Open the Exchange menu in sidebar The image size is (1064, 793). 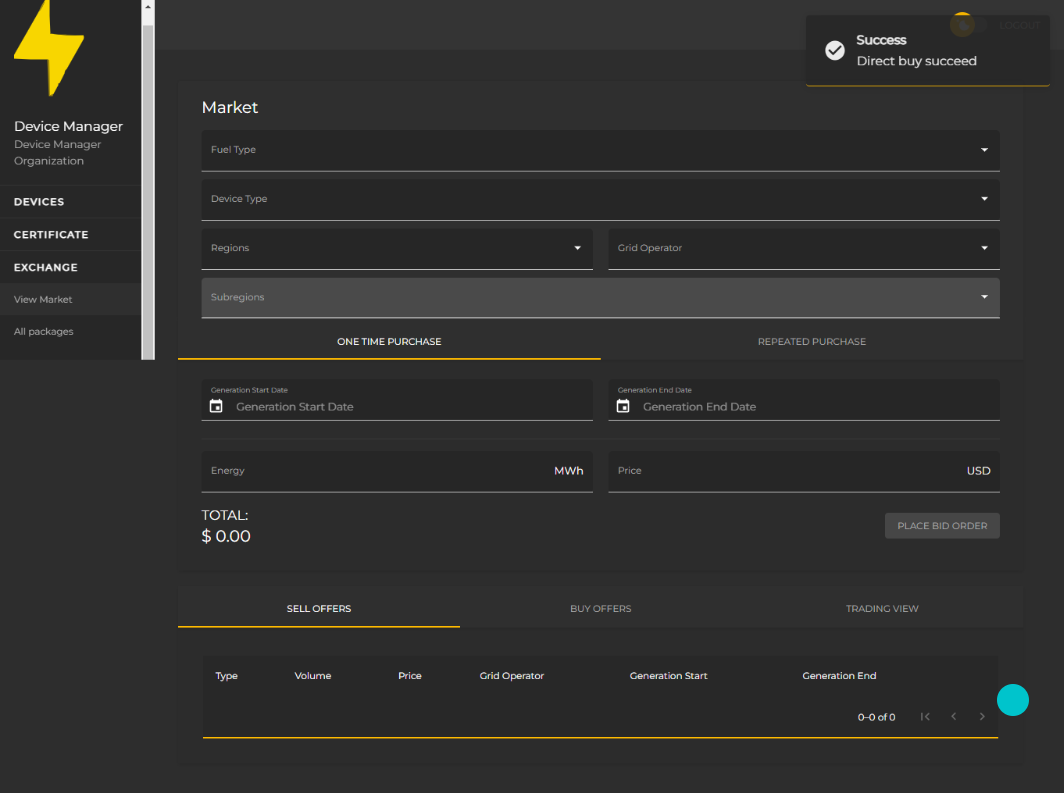click(x=71, y=267)
